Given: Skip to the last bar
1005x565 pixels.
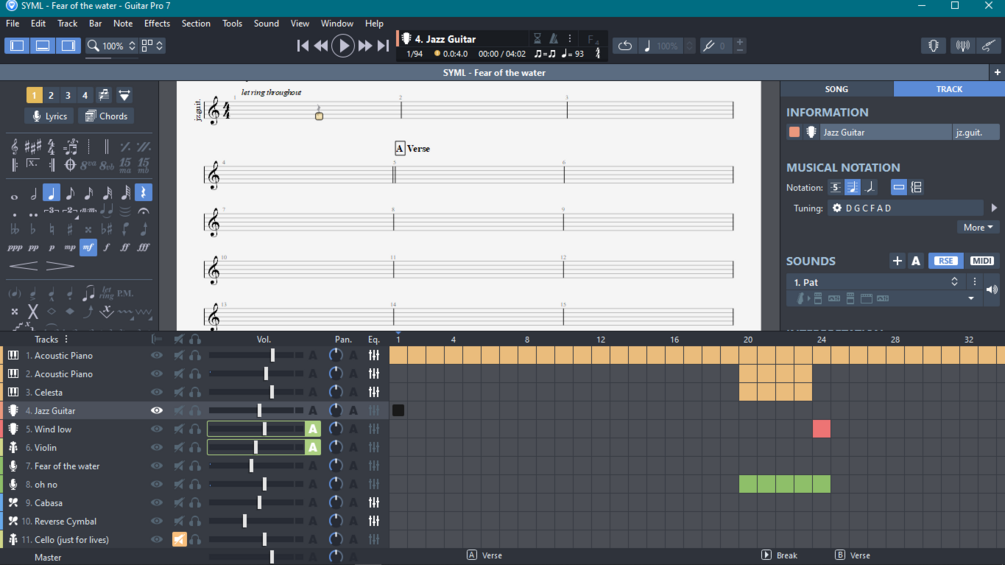Looking at the screenshot, I should pyautogui.click(x=383, y=45).
